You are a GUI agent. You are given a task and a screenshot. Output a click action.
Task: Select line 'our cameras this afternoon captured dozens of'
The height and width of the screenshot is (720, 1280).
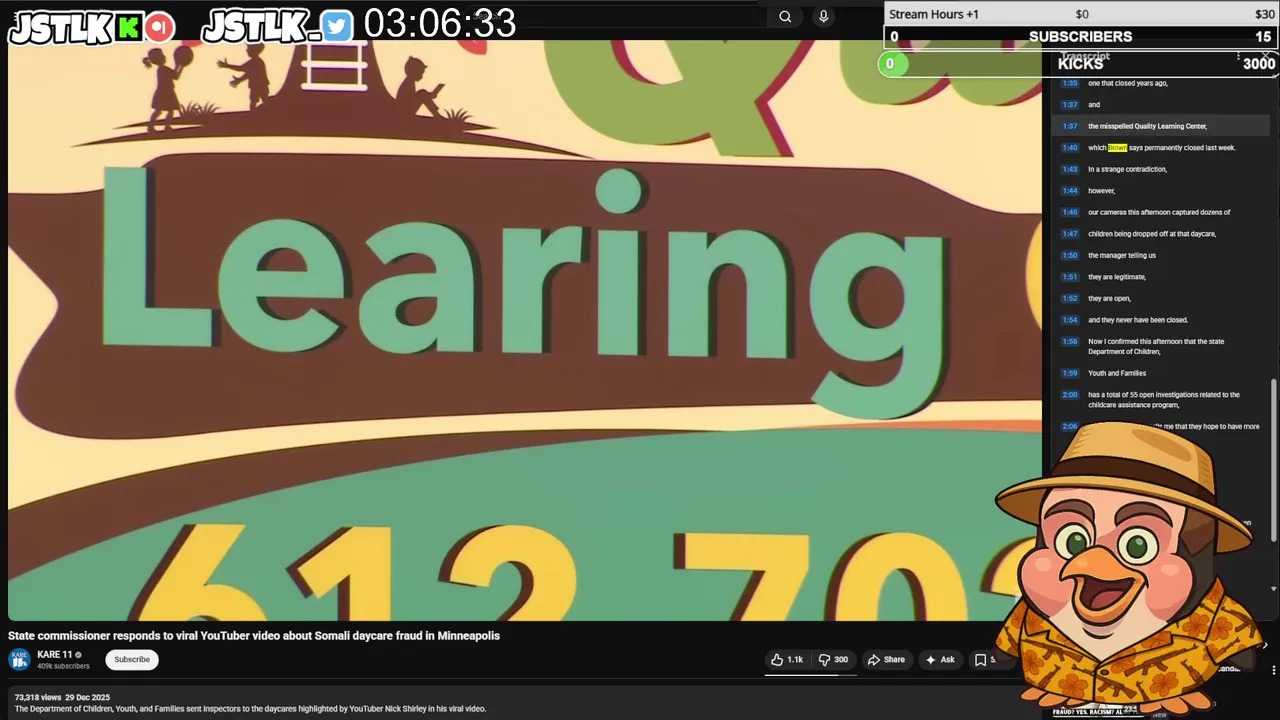click(1159, 212)
